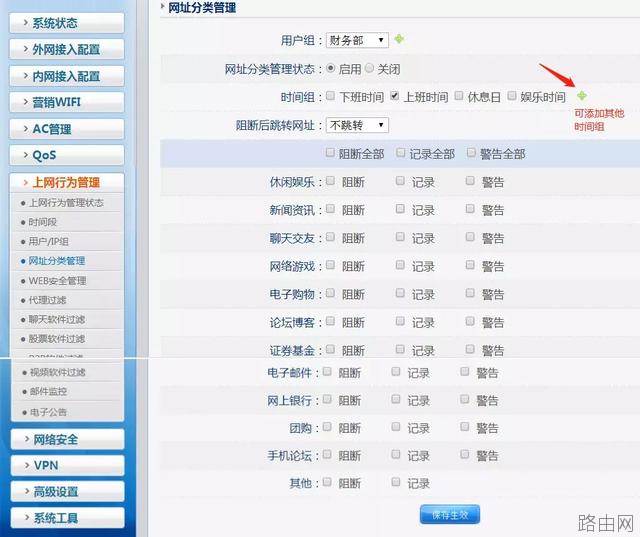
Task: Check 阻断 for 证券基金 category
Action: 330,349
